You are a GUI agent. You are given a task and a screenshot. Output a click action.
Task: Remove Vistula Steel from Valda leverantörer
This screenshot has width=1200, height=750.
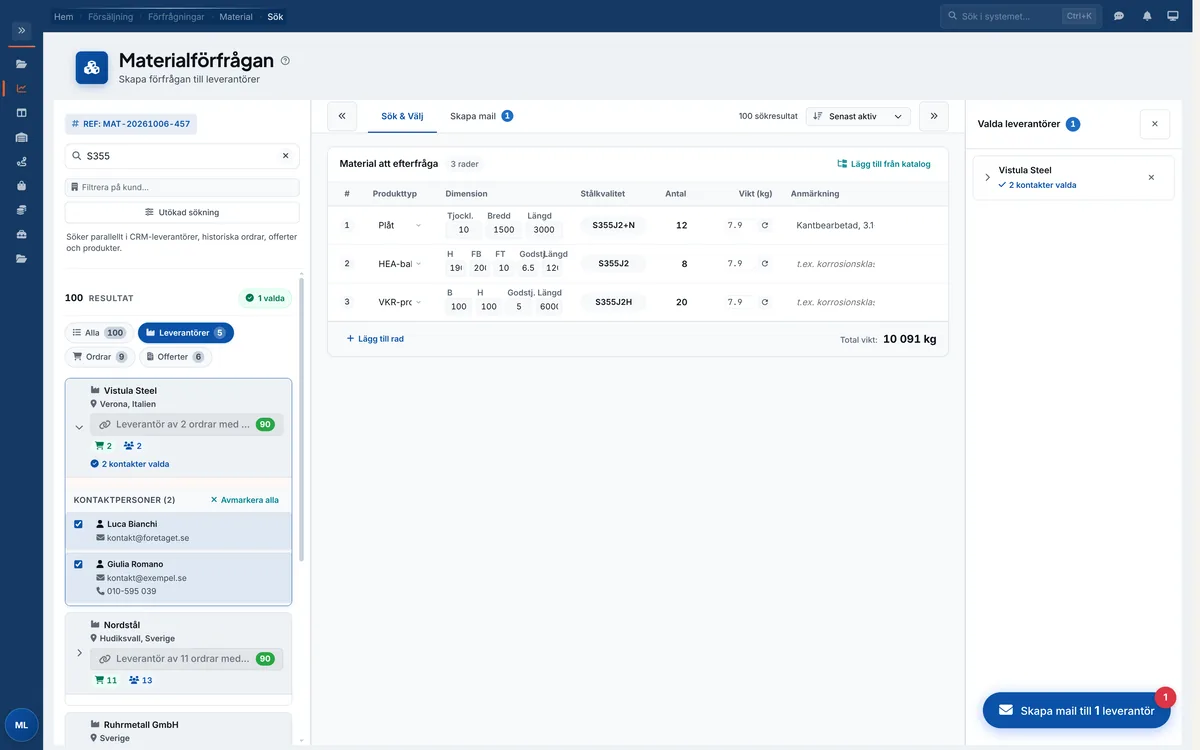coord(1151,177)
